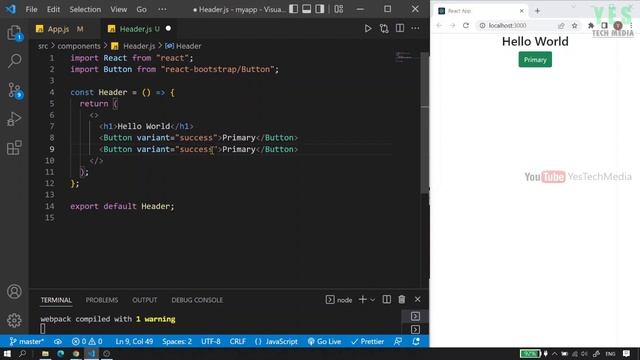Split the terminal
The height and width of the screenshot is (360, 640).
pyautogui.click(x=386, y=300)
